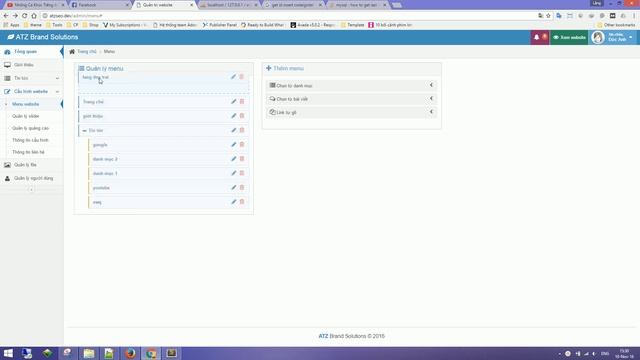Image resolution: width=640 pixels, height=360 pixels.
Task: Open Quản lý slider in the sidebar
Action: pos(25,116)
